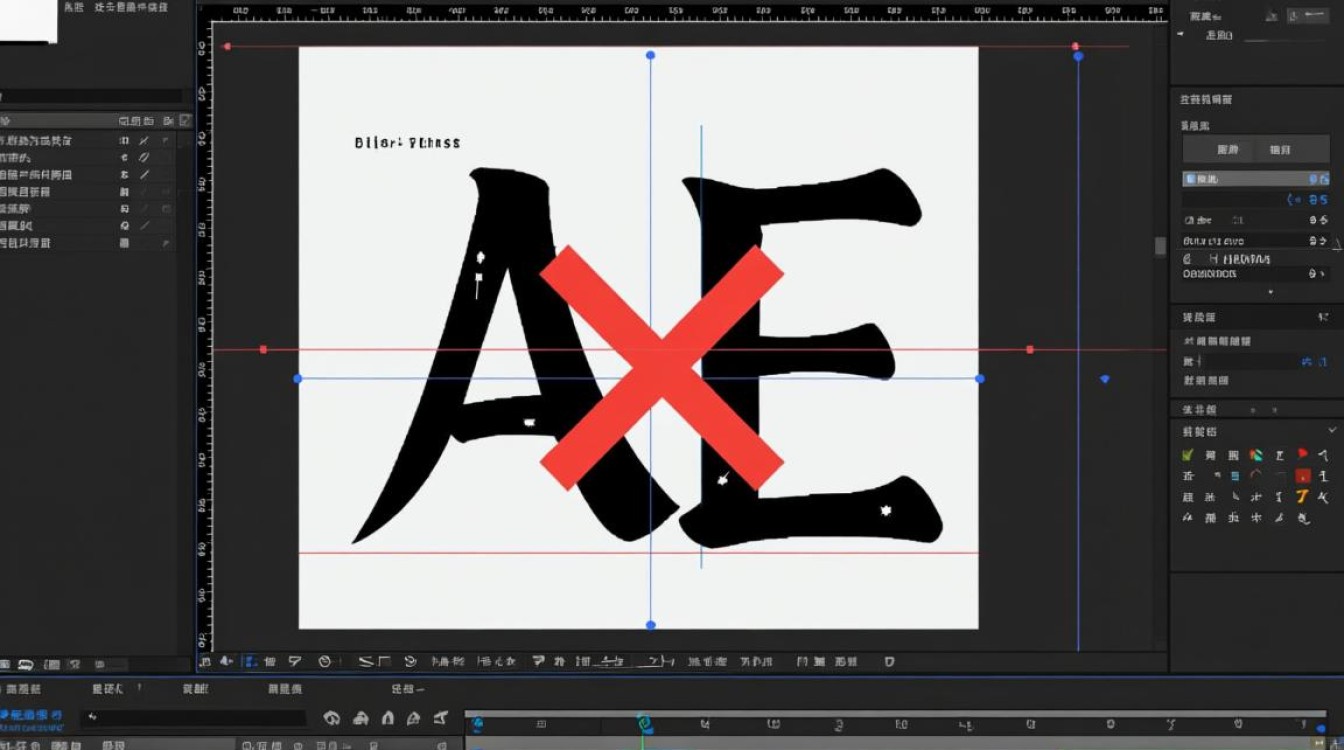Expand the small down arrow below the properties list
Image resolution: width=1344 pixels, height=750 pixels.
pyautogui.click(x=1271, y=292)
